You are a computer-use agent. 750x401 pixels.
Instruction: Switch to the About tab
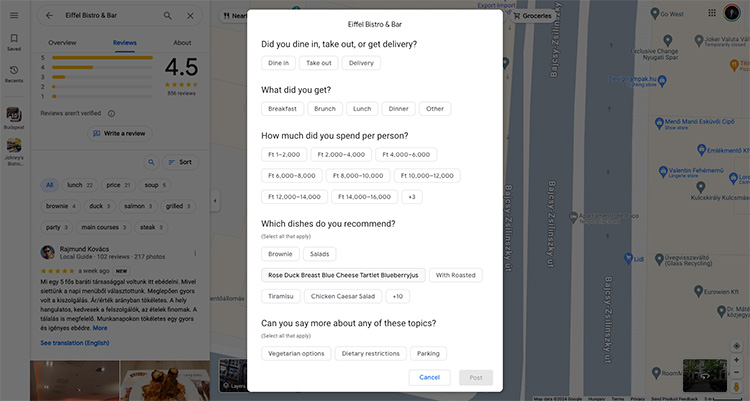(182, 43)
